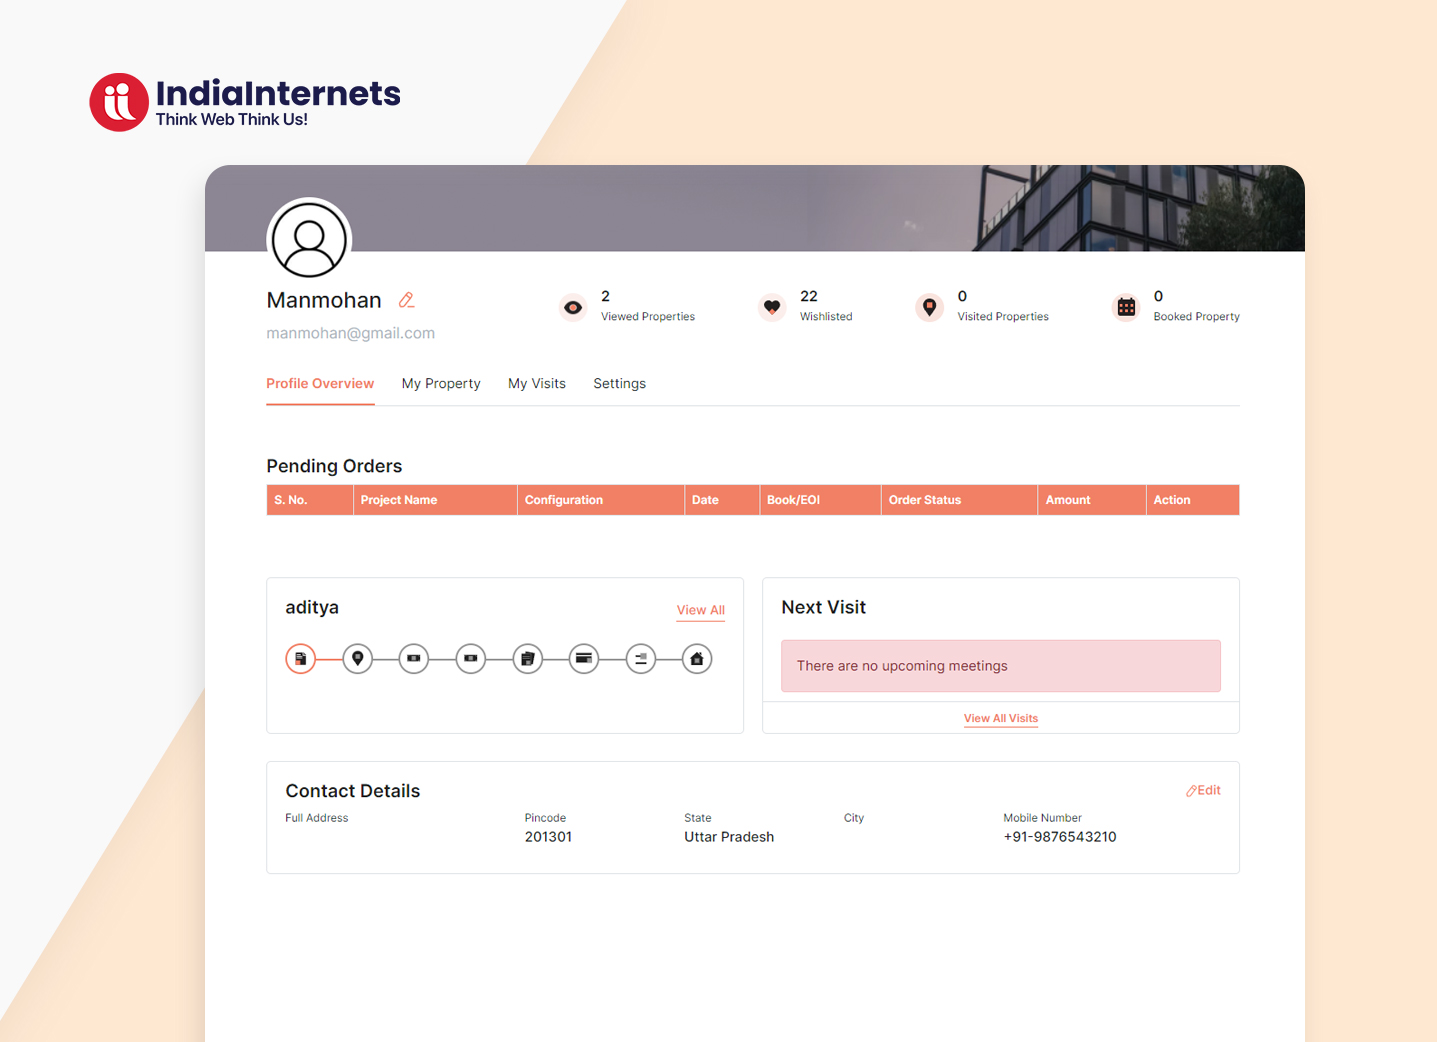1437x1042 pixels.
Task: Open the View All Visits link
Action: pyautogui.click(x=1001, y=718)
